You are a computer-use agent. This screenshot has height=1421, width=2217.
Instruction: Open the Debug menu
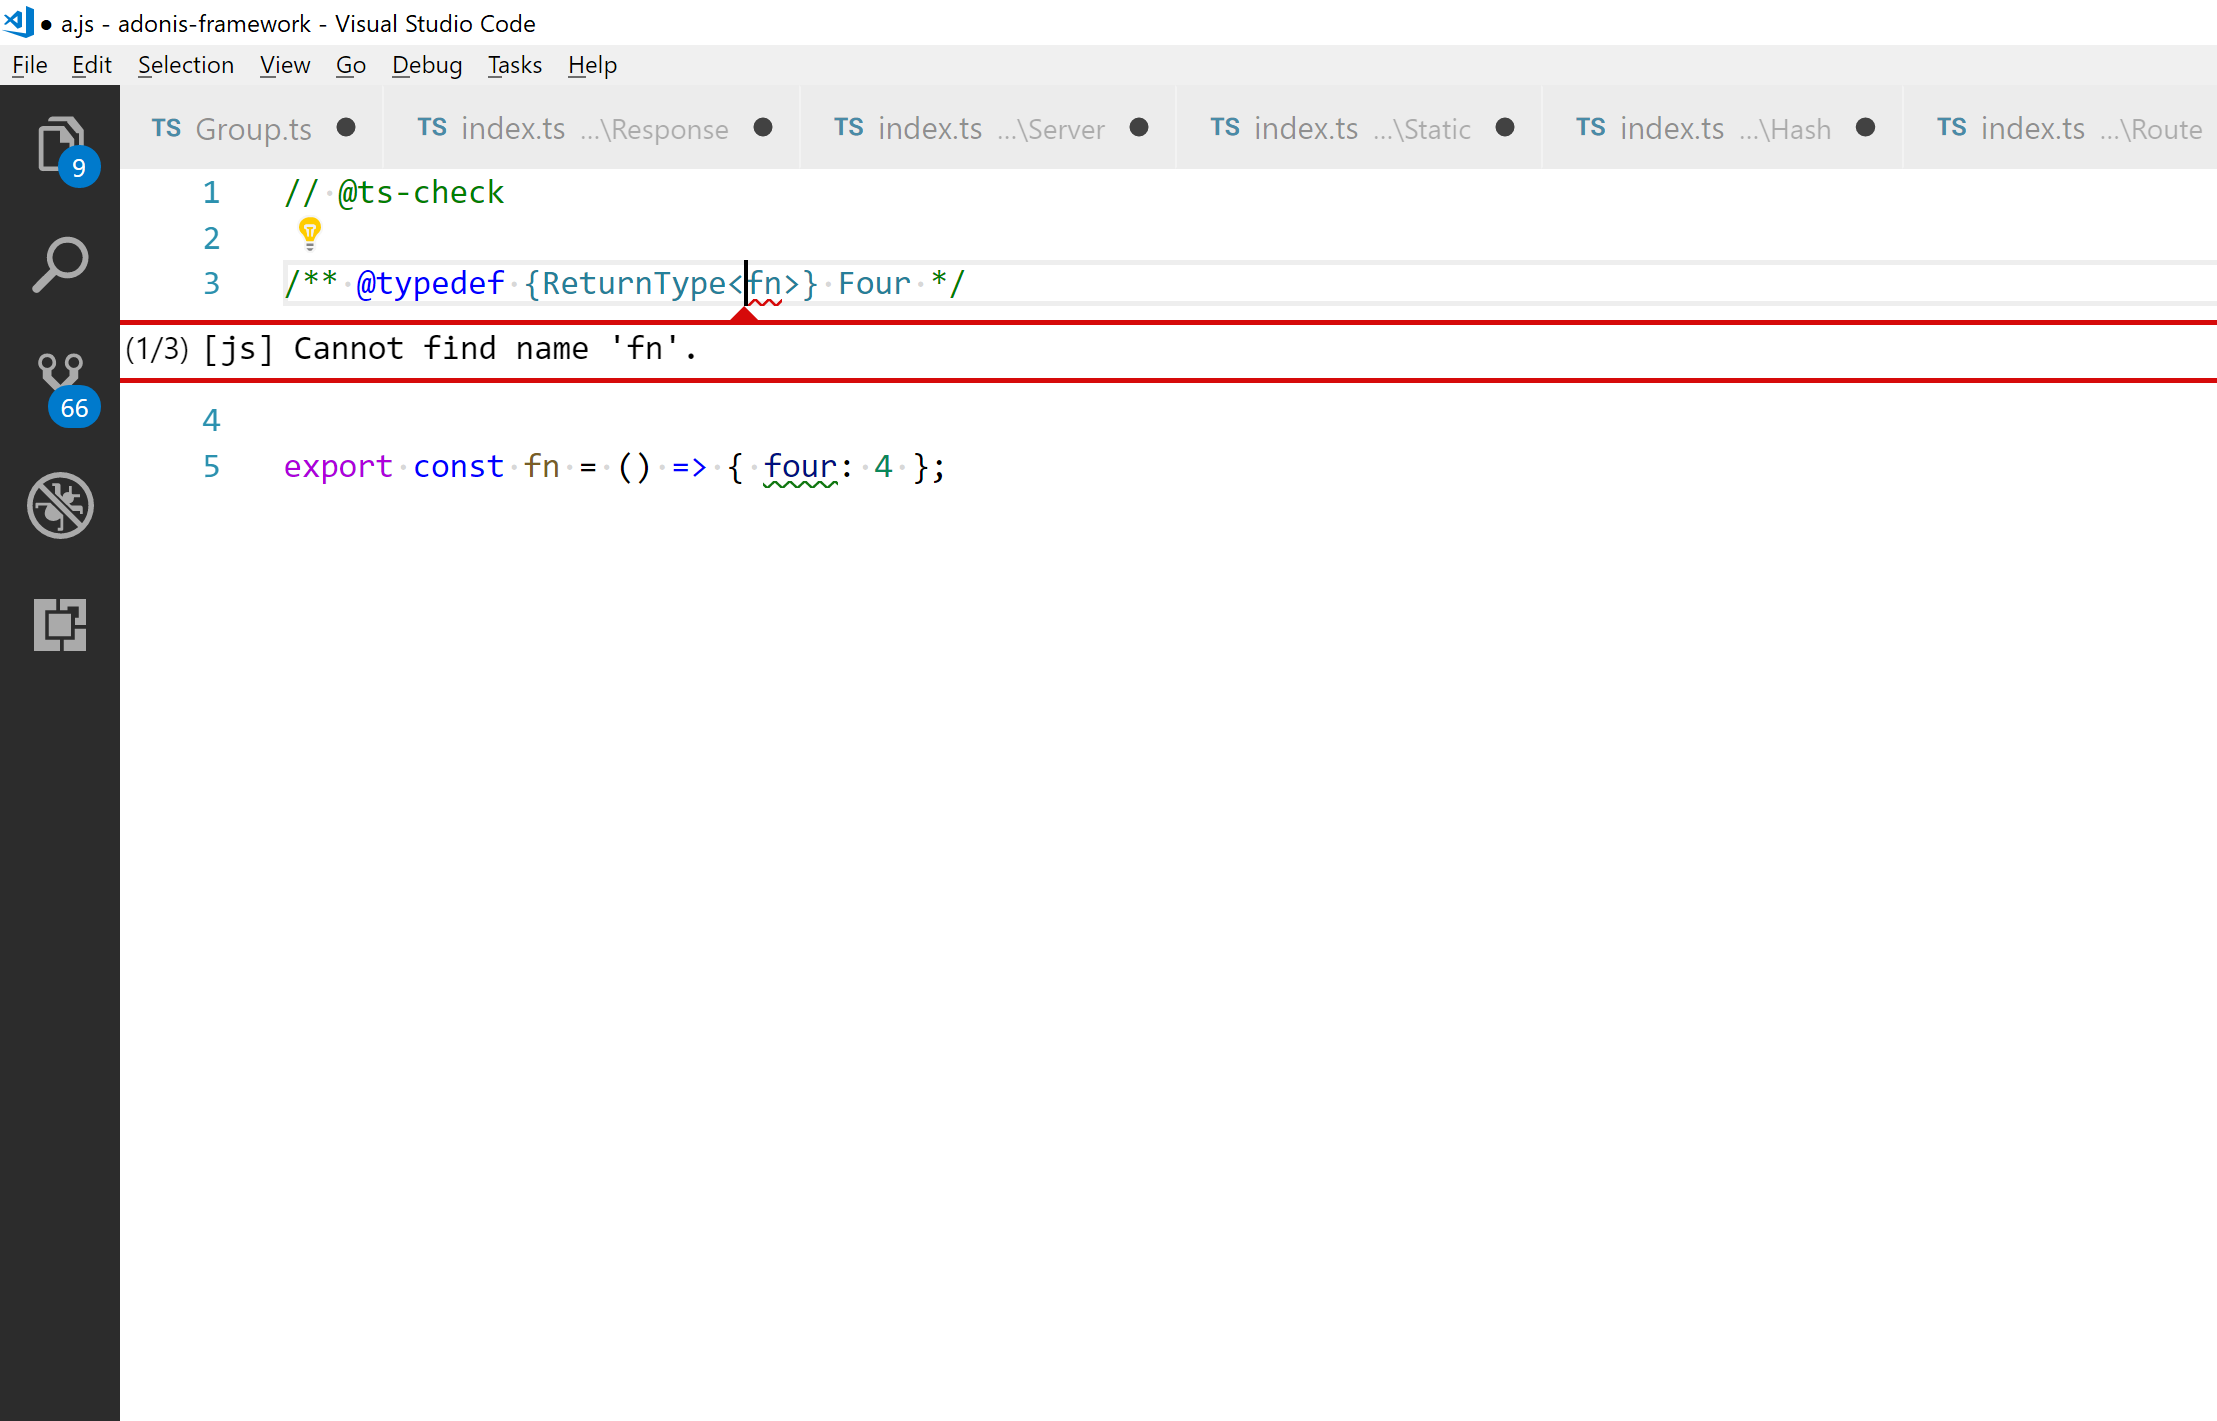point(426,64)
